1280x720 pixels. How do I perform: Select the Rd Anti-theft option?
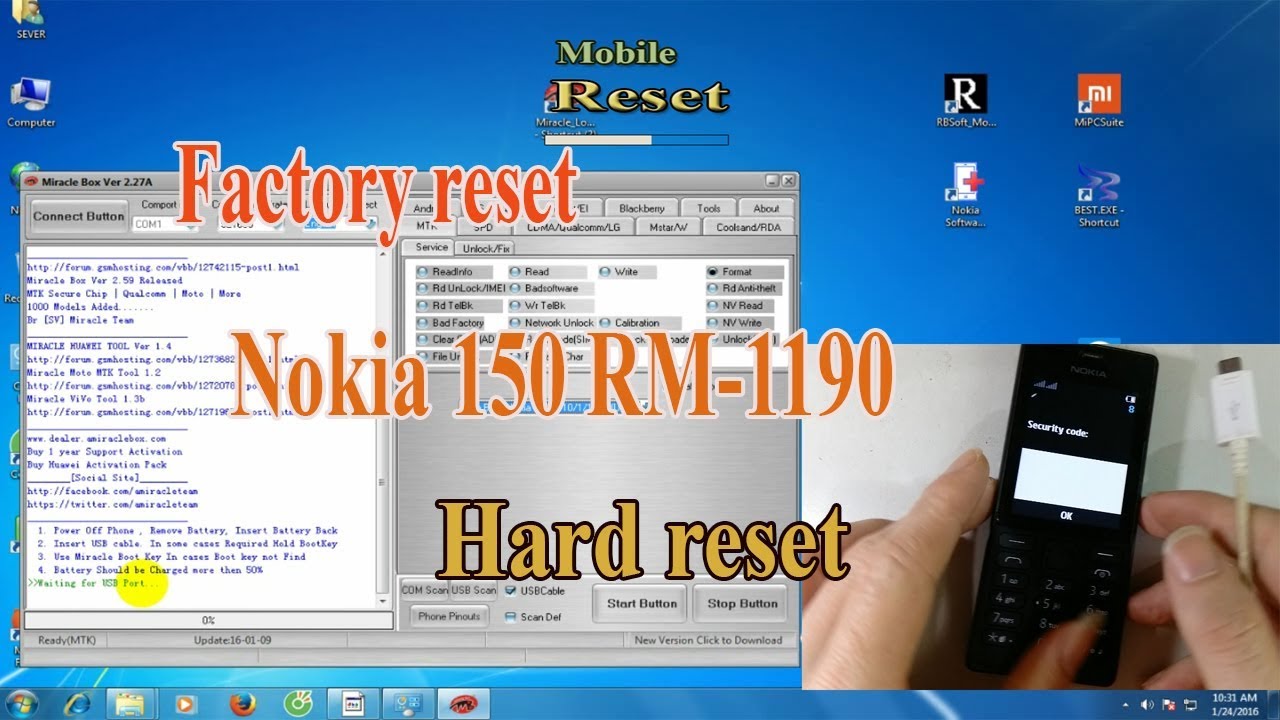(x=743, y=289)
